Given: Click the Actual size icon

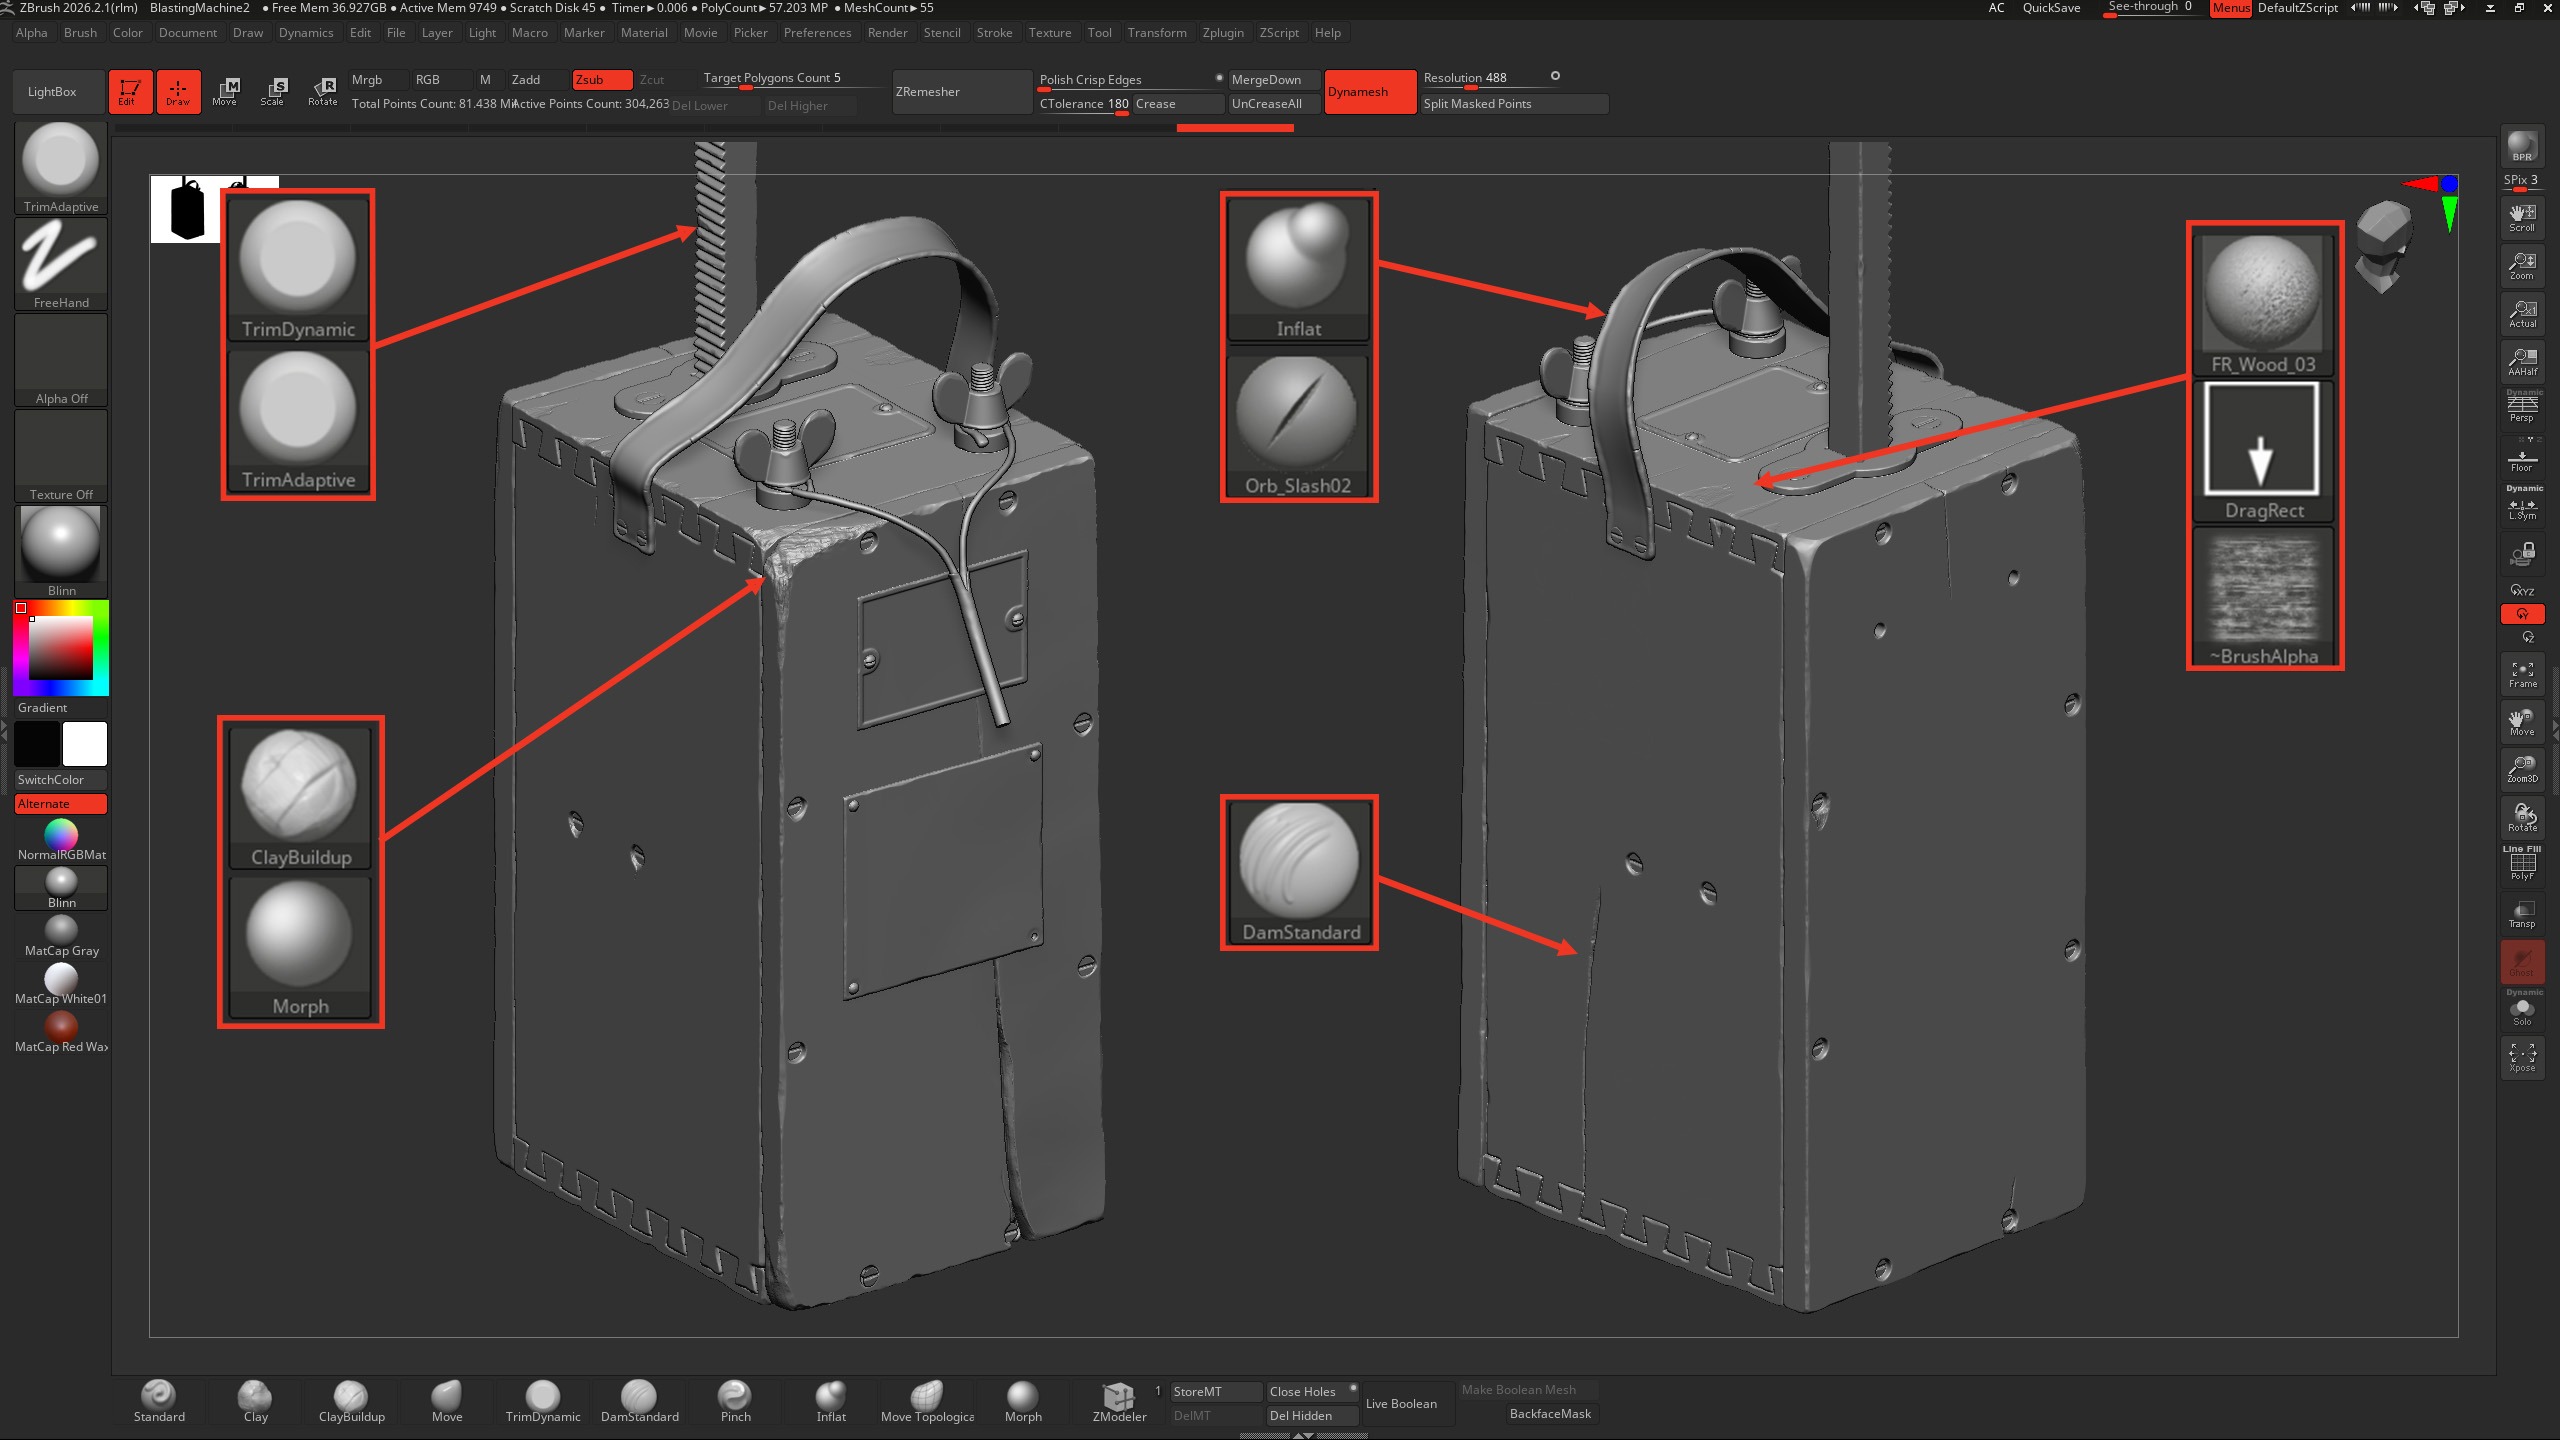Looking at the screenshot, I should click(x=2522, y=314).
